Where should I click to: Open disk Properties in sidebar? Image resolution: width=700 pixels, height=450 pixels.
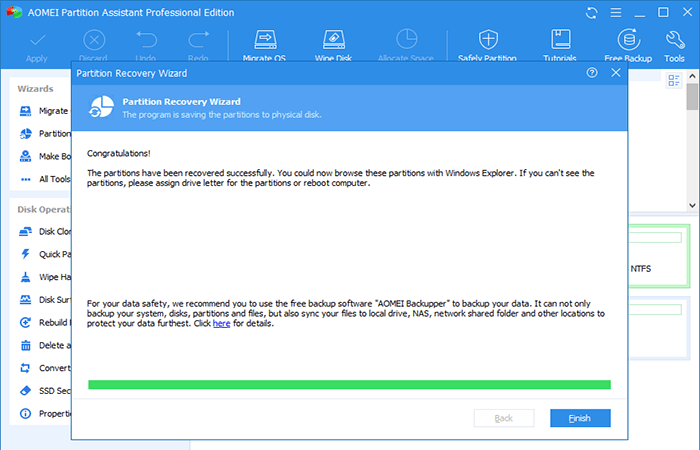[44, 413]
